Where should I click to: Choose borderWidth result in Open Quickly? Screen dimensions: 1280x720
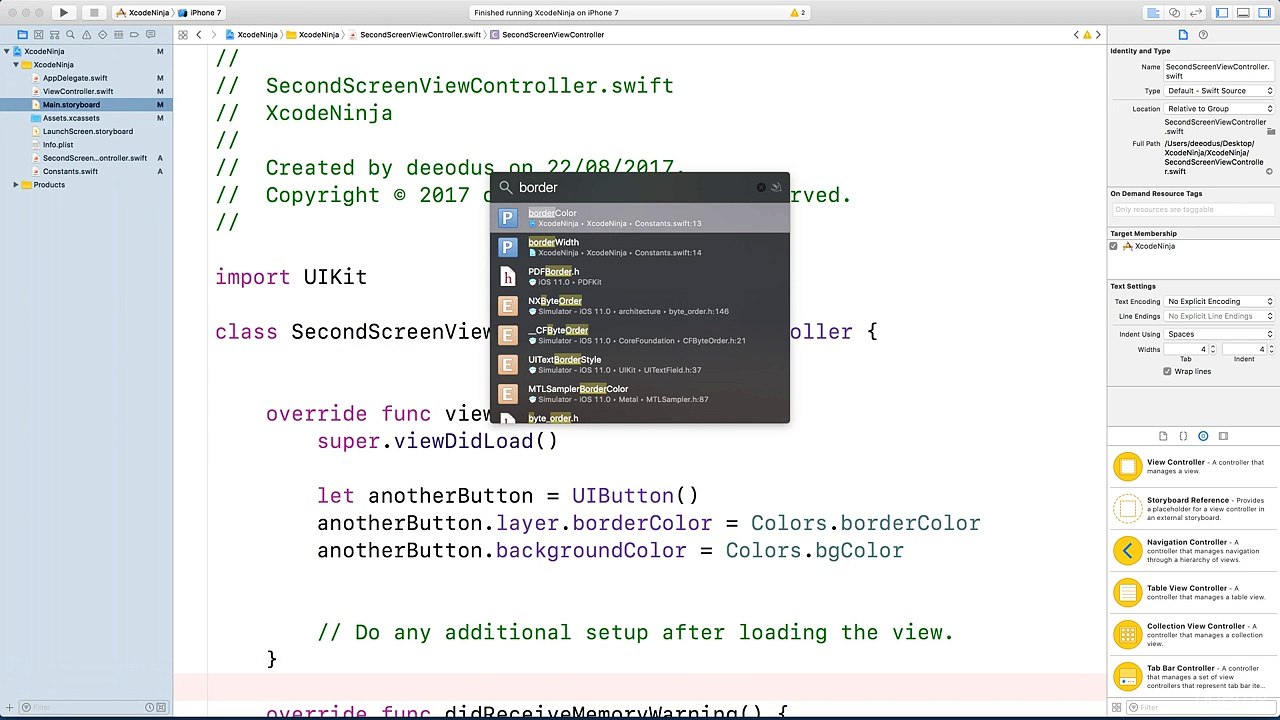[640, 247]
